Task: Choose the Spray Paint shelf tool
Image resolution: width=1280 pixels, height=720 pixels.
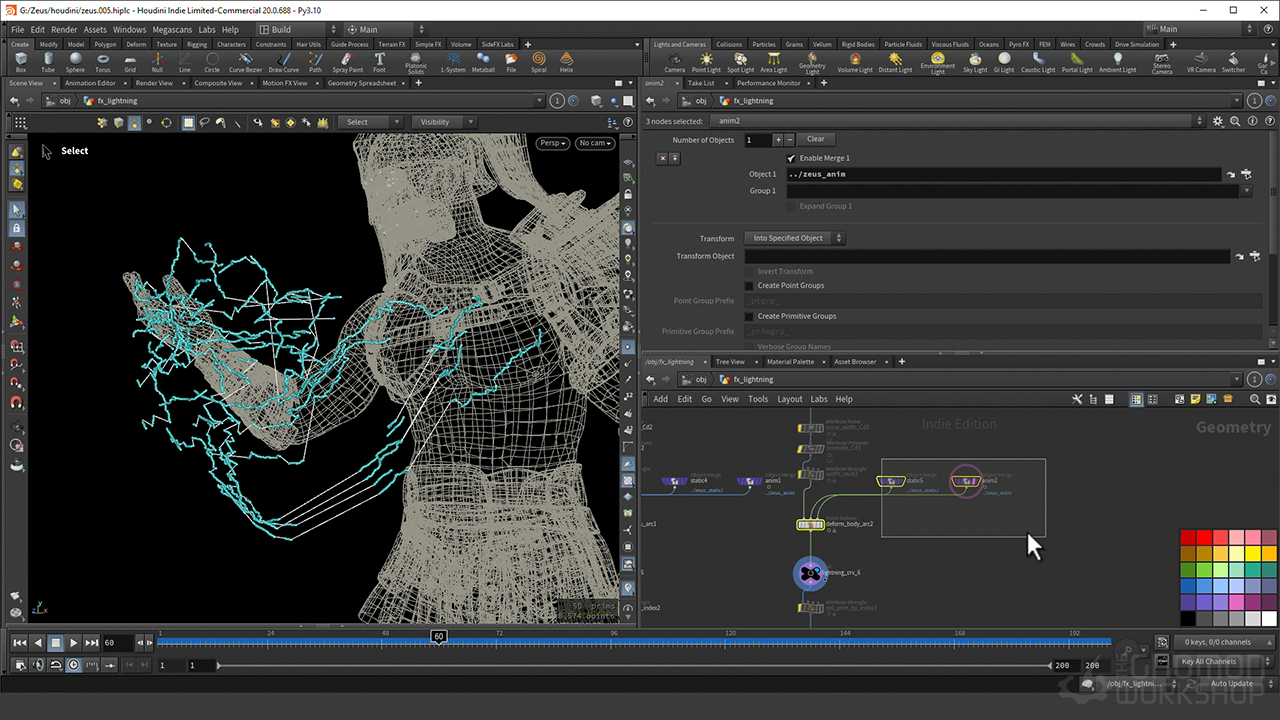Action: (x=347, y=62)
